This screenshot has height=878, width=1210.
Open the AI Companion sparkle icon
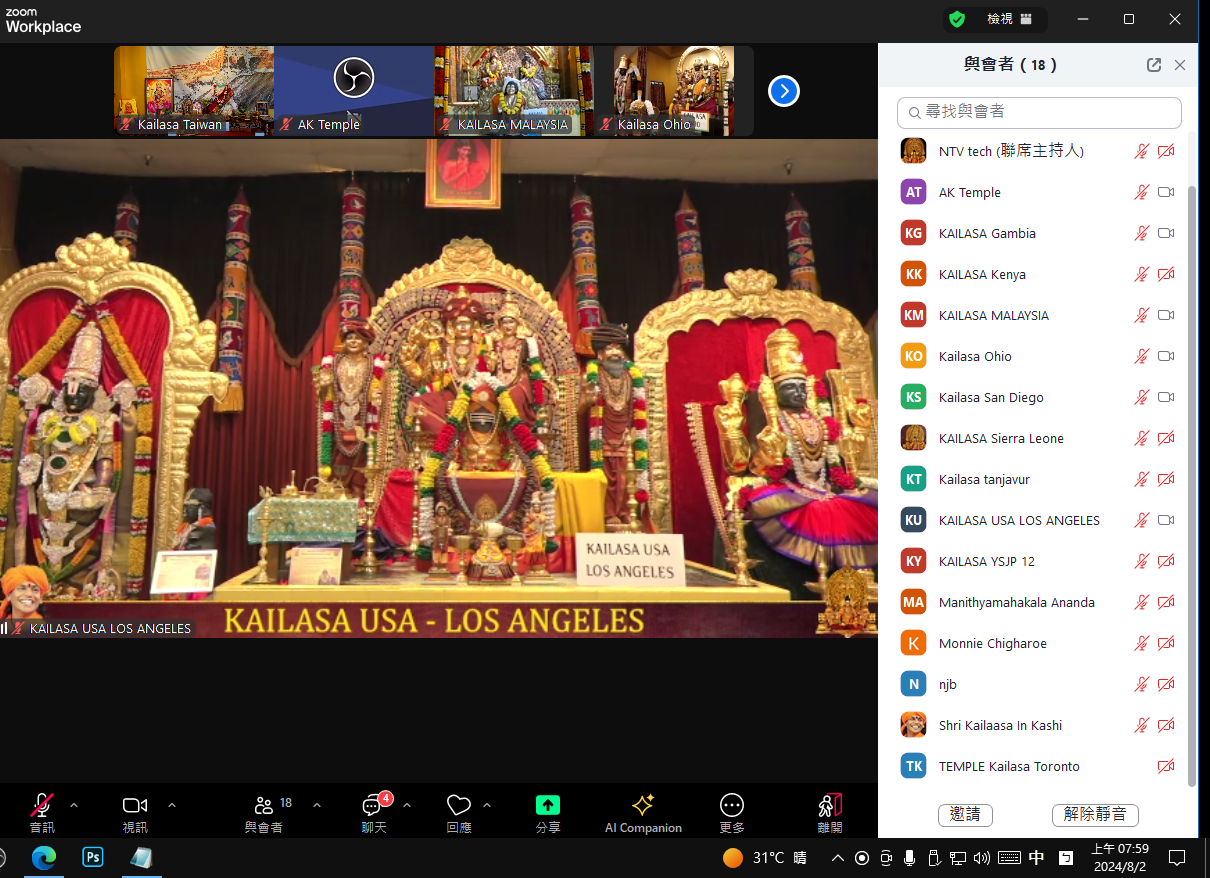(x=643, y=806)
